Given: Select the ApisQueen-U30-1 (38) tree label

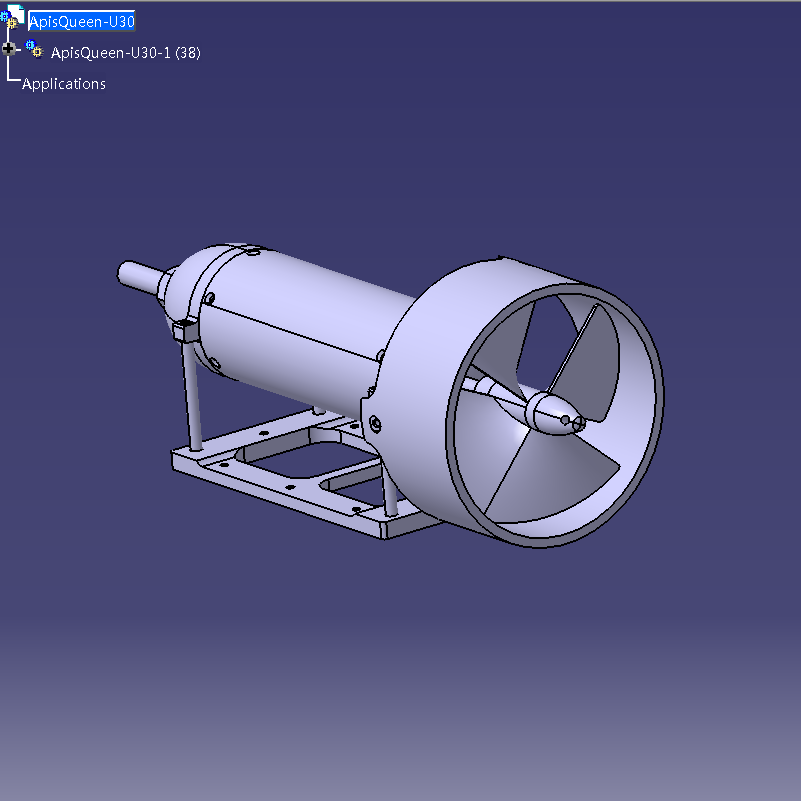Looking at the screenshot, I should [125, 53].
